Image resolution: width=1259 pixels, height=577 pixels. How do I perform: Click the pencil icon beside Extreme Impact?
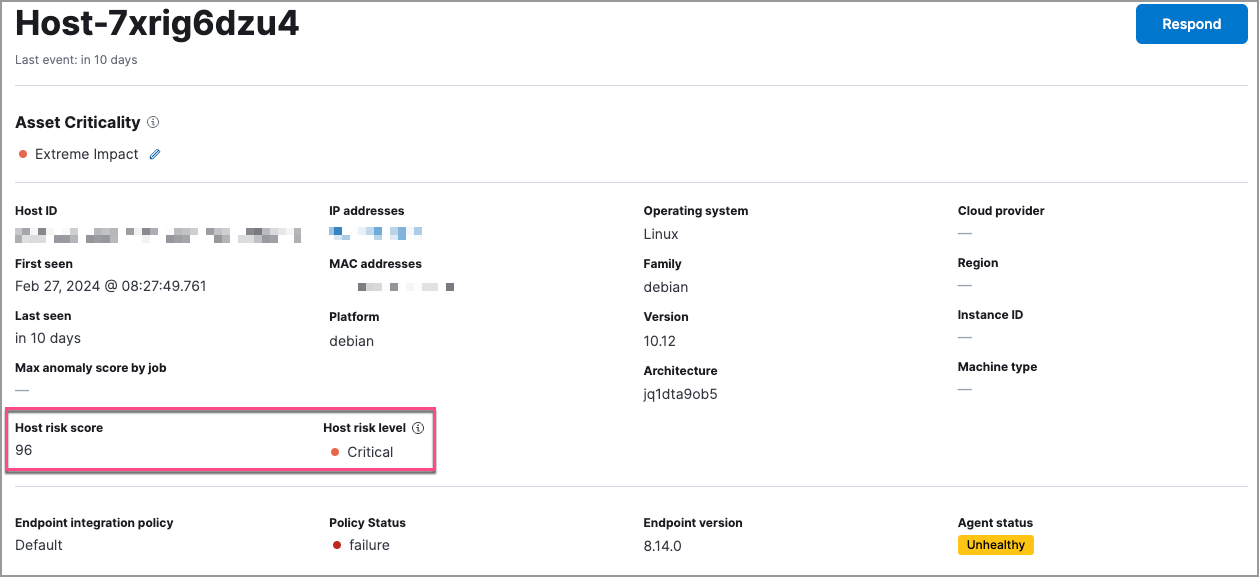click(x=155, y=154)
